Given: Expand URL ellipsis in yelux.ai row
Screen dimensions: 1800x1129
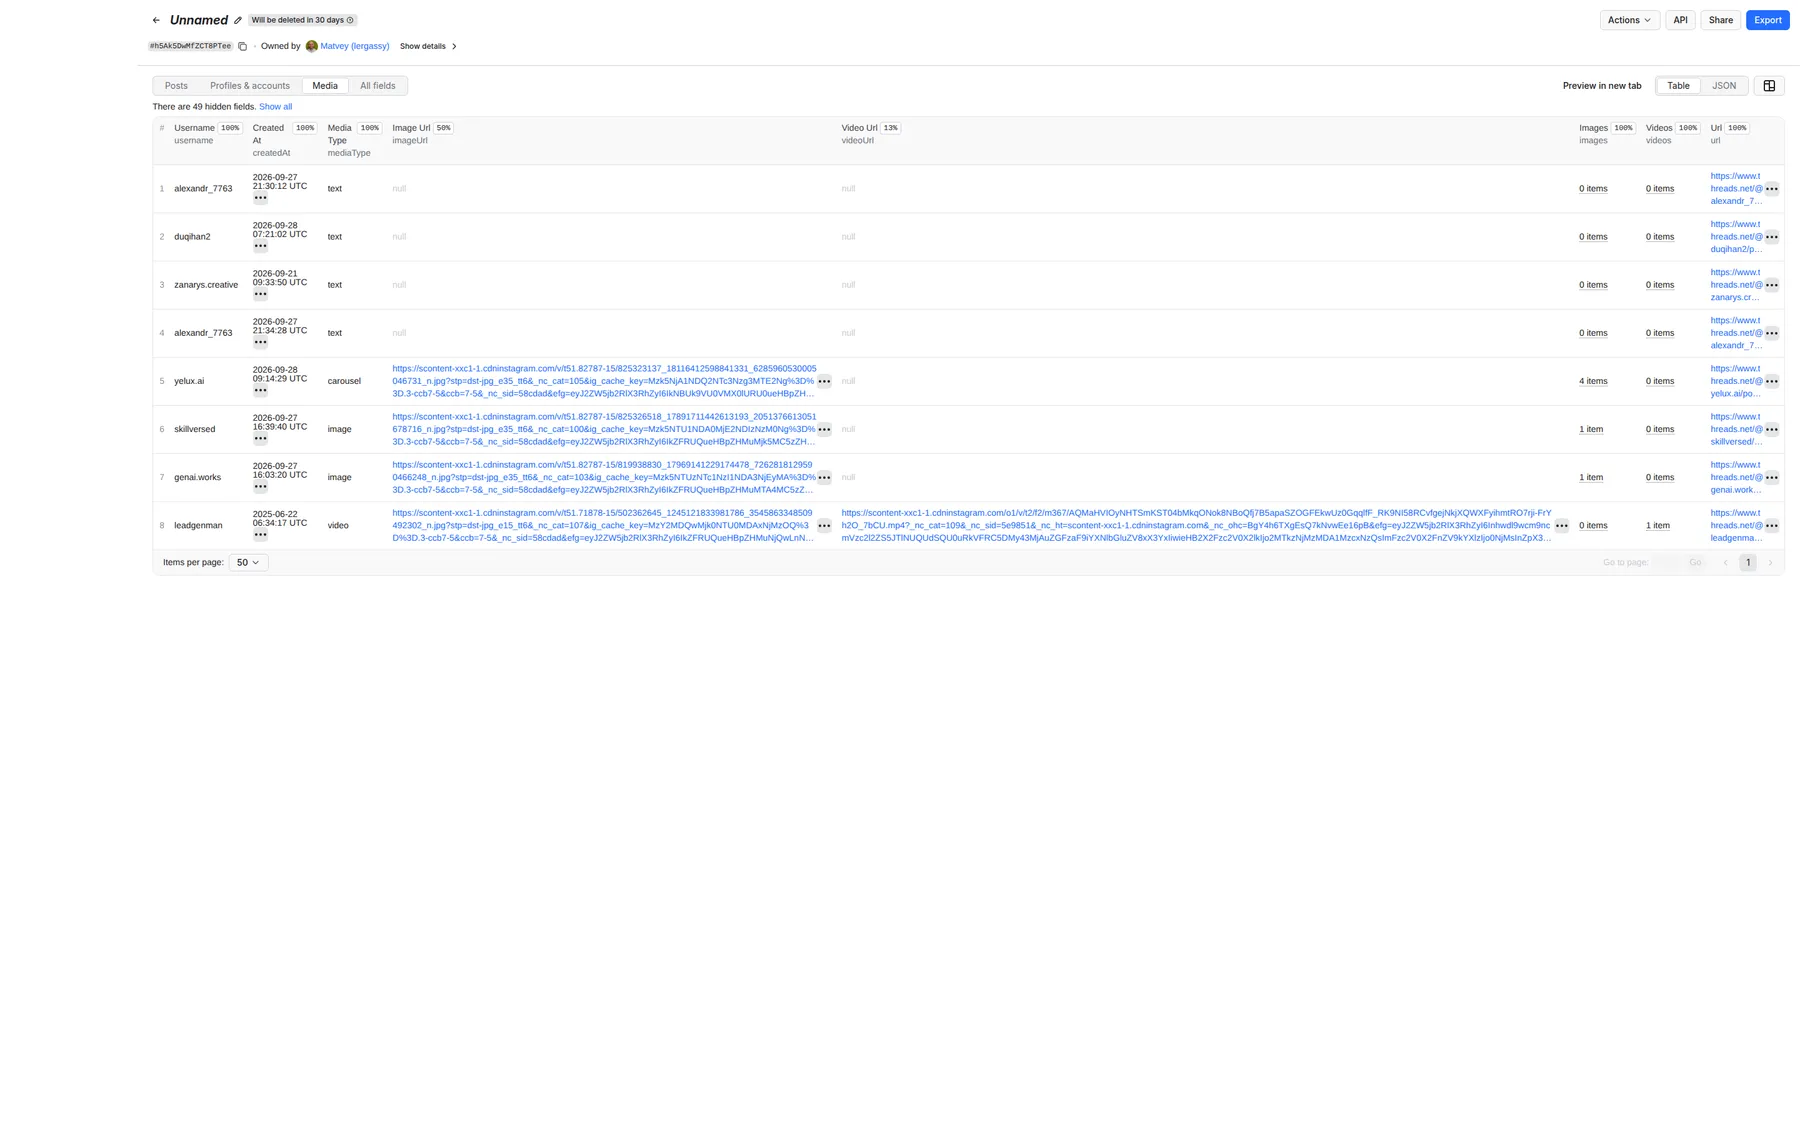Looking at the screenshot, I should coord(1771,381).
